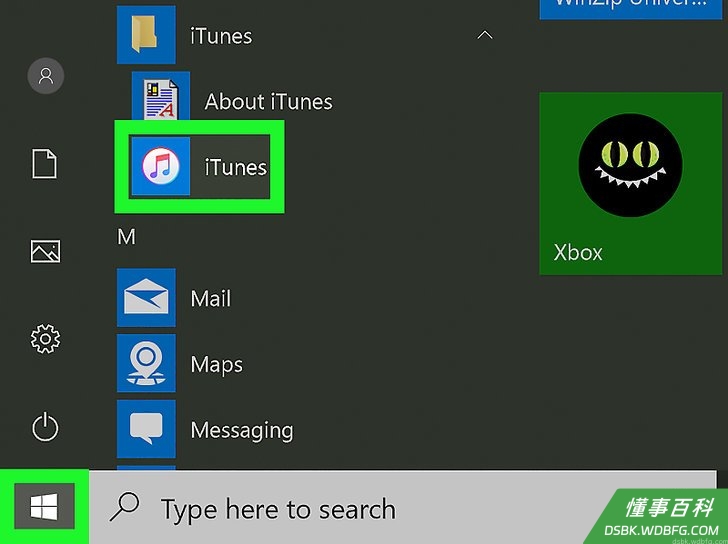The image size is (728, 544).
Task: Open the Mail app icon
Action: [146, 298]
